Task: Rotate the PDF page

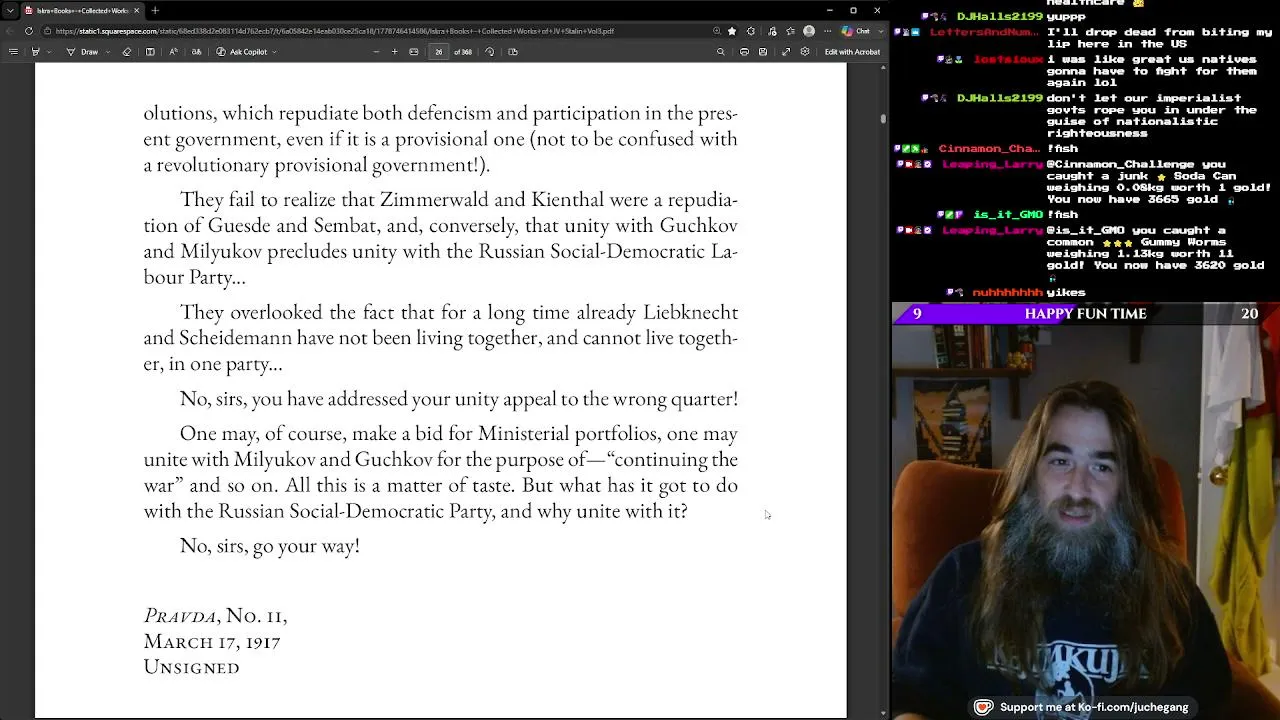Action: (490, 52)
